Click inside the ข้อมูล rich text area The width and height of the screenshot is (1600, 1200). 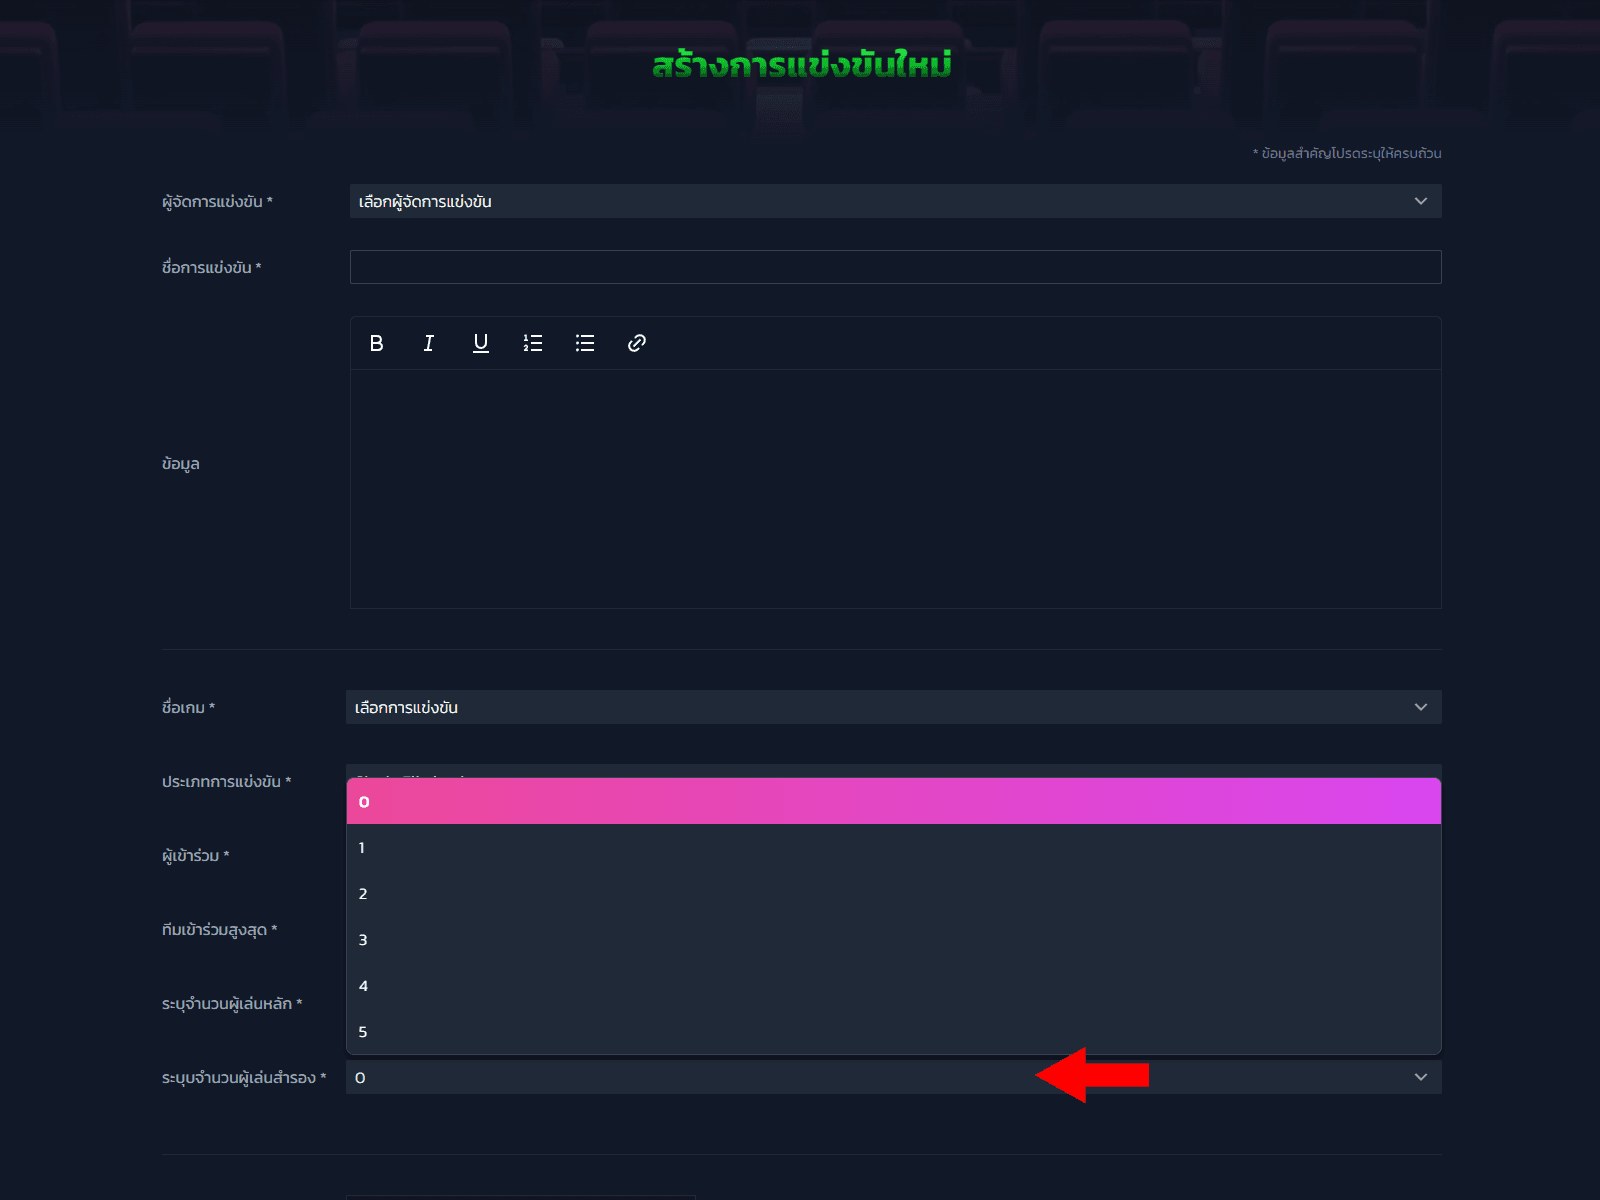click(895, 488)
